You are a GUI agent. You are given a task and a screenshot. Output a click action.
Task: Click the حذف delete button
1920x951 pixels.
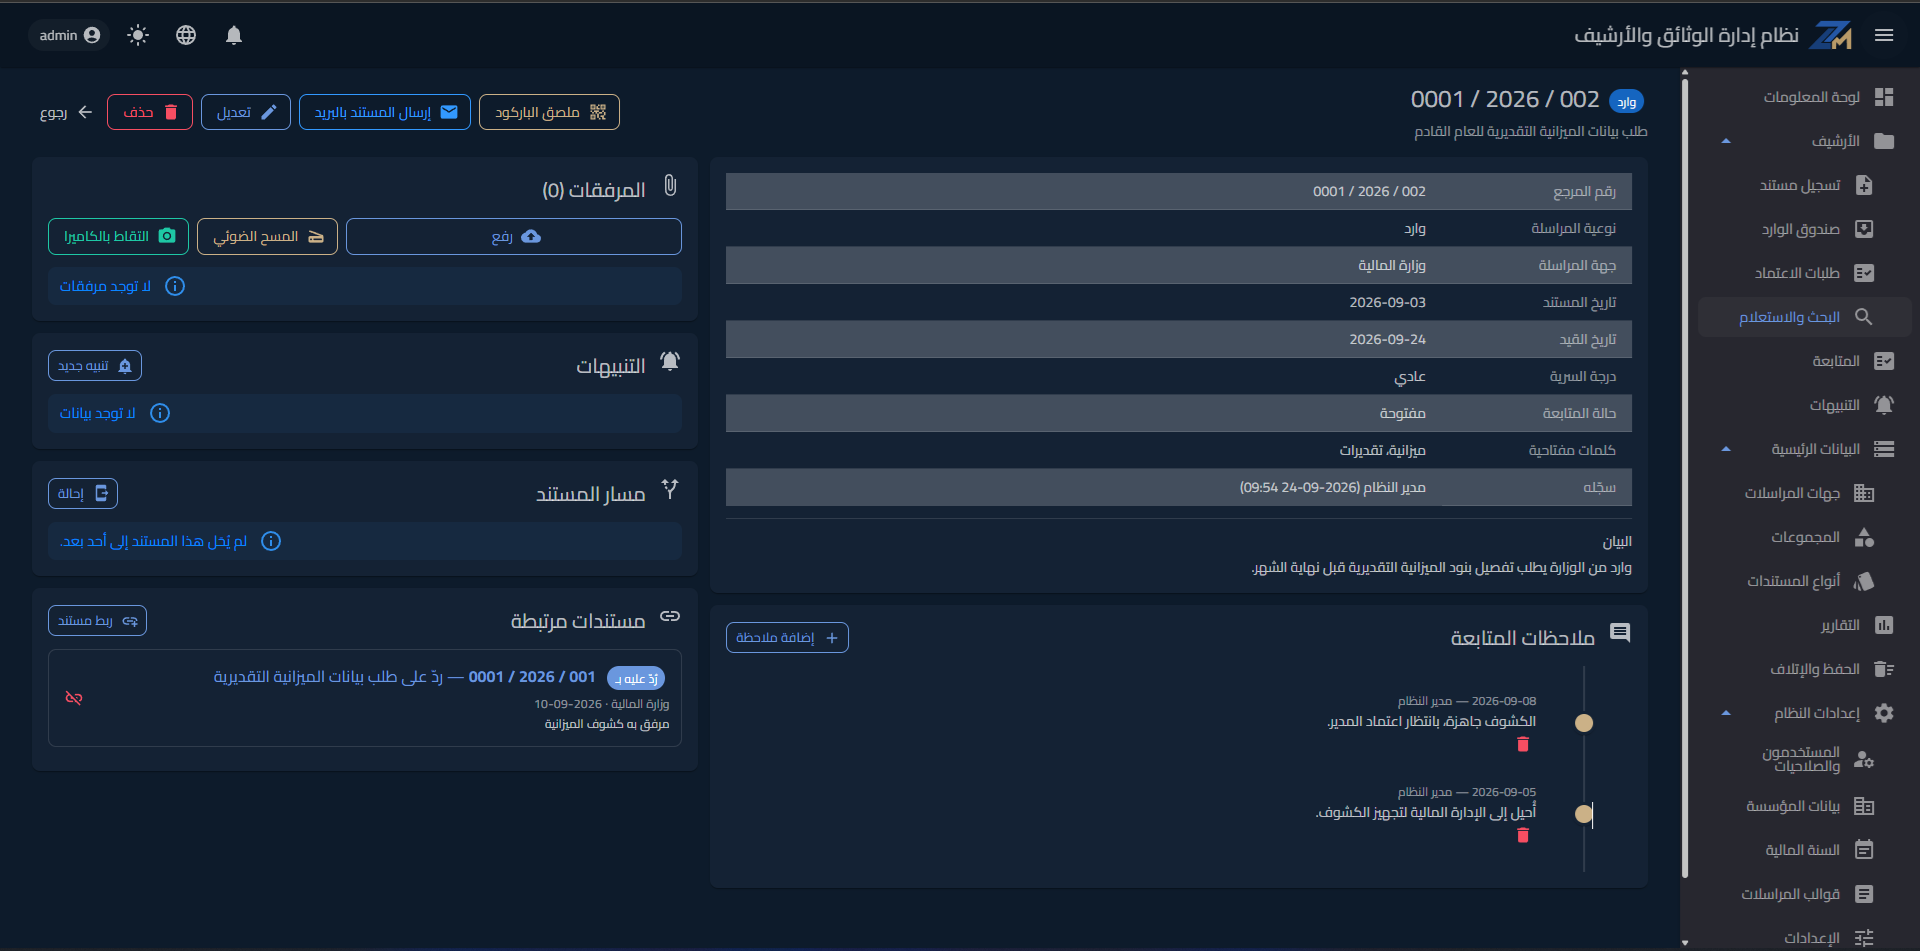point(150,112)
